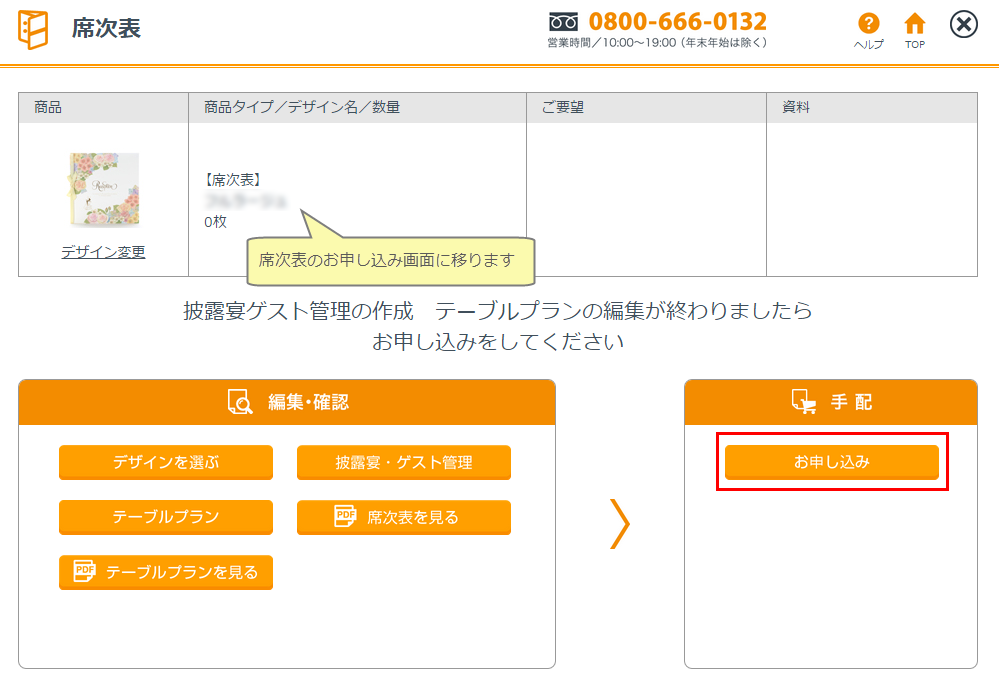Open 披露宴・ゲスト管理

point(403,462)
